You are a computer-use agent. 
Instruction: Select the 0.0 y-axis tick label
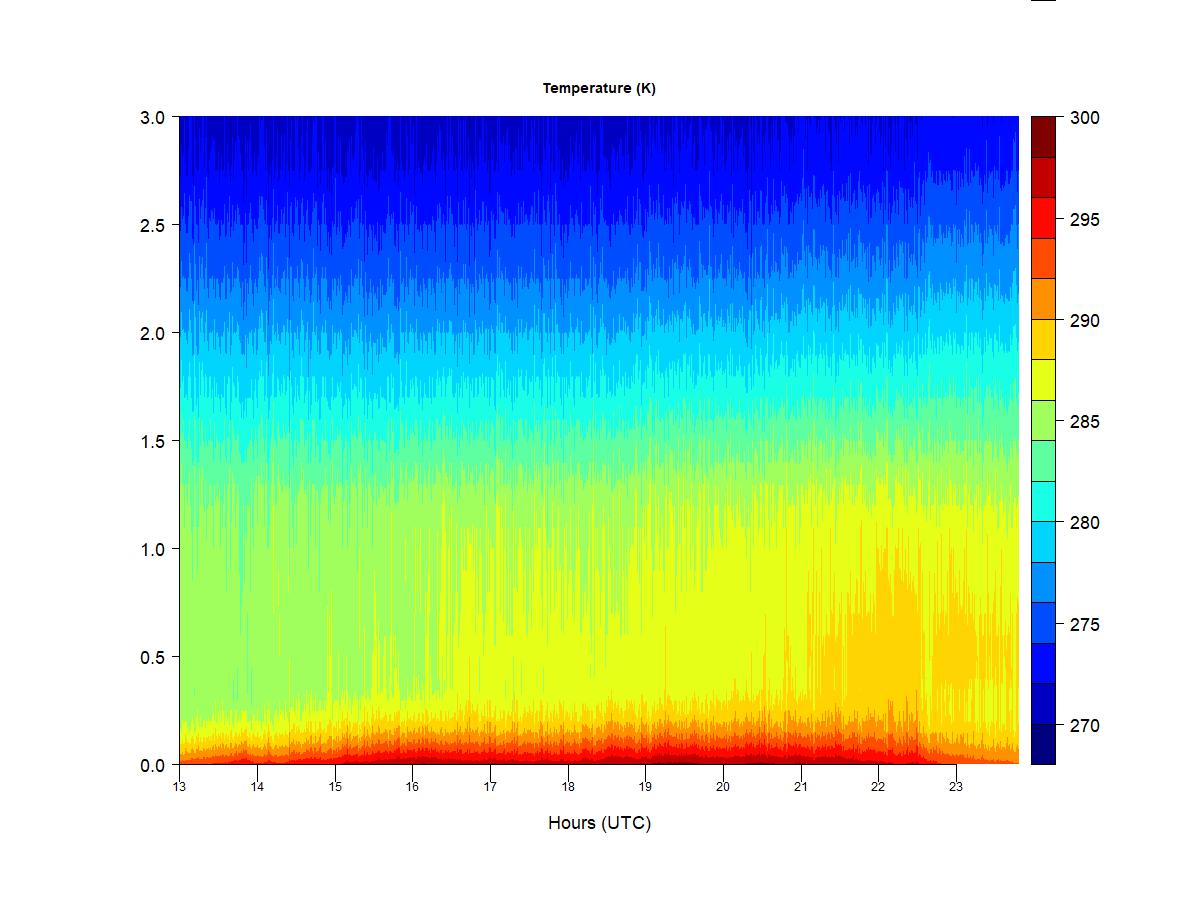coord(152,765)
